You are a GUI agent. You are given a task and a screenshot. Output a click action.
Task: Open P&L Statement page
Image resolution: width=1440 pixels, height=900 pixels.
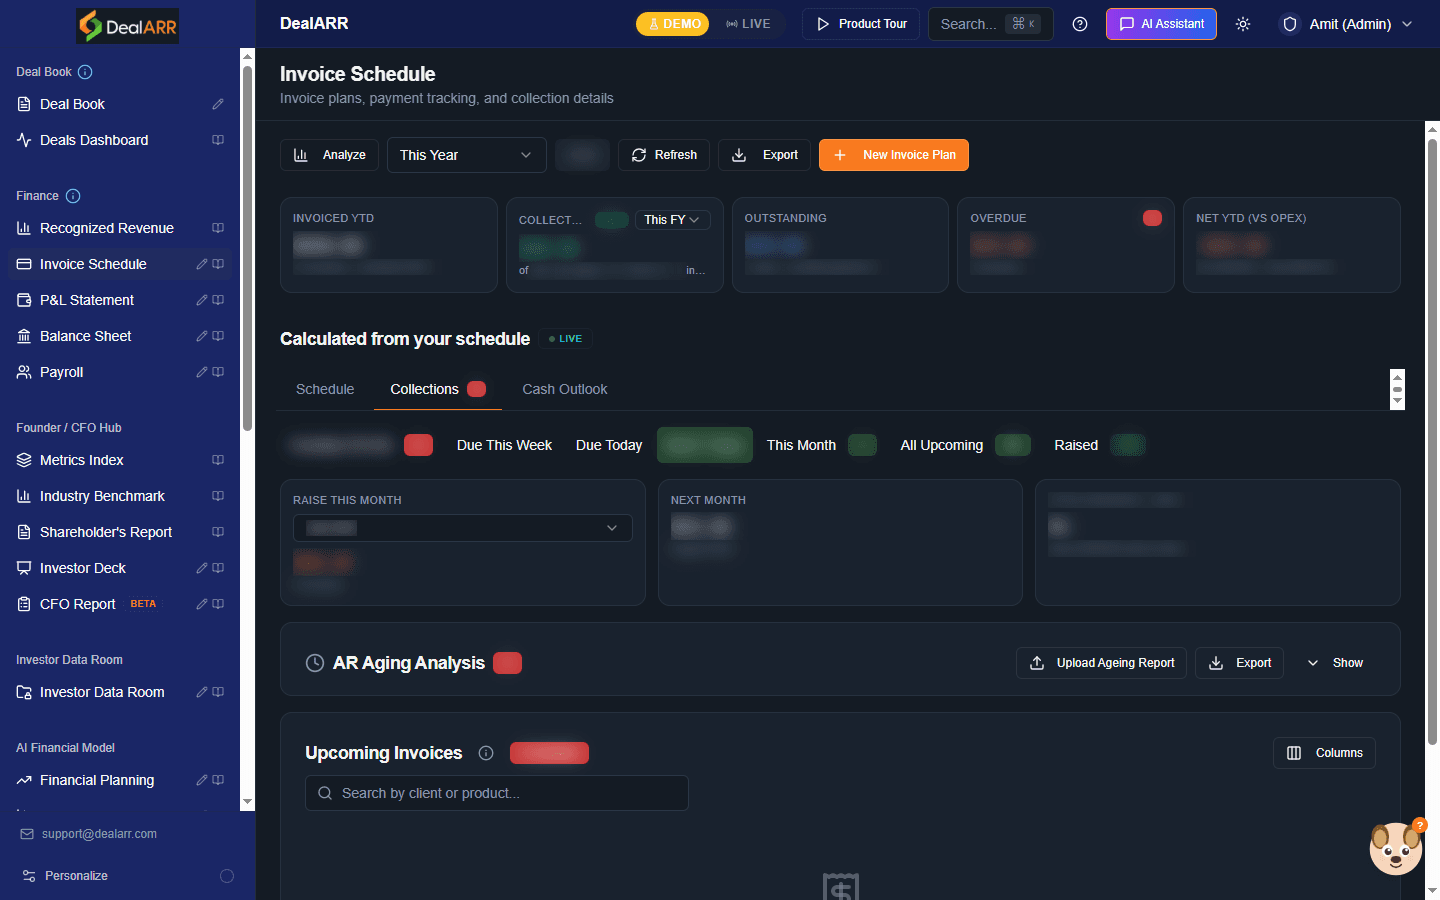tap(87, 300)
